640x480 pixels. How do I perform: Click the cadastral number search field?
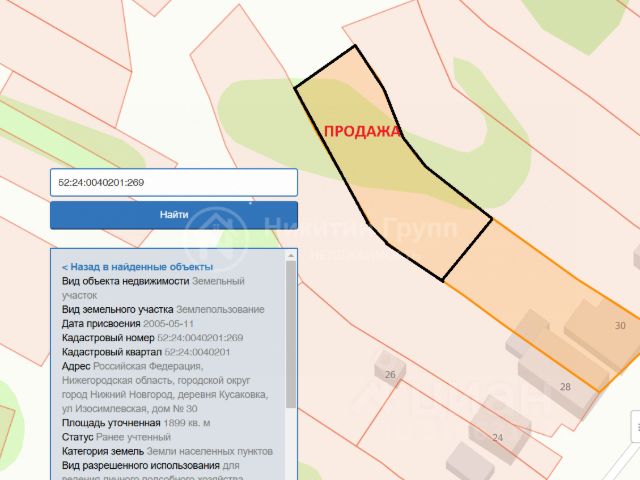(174, 182)
